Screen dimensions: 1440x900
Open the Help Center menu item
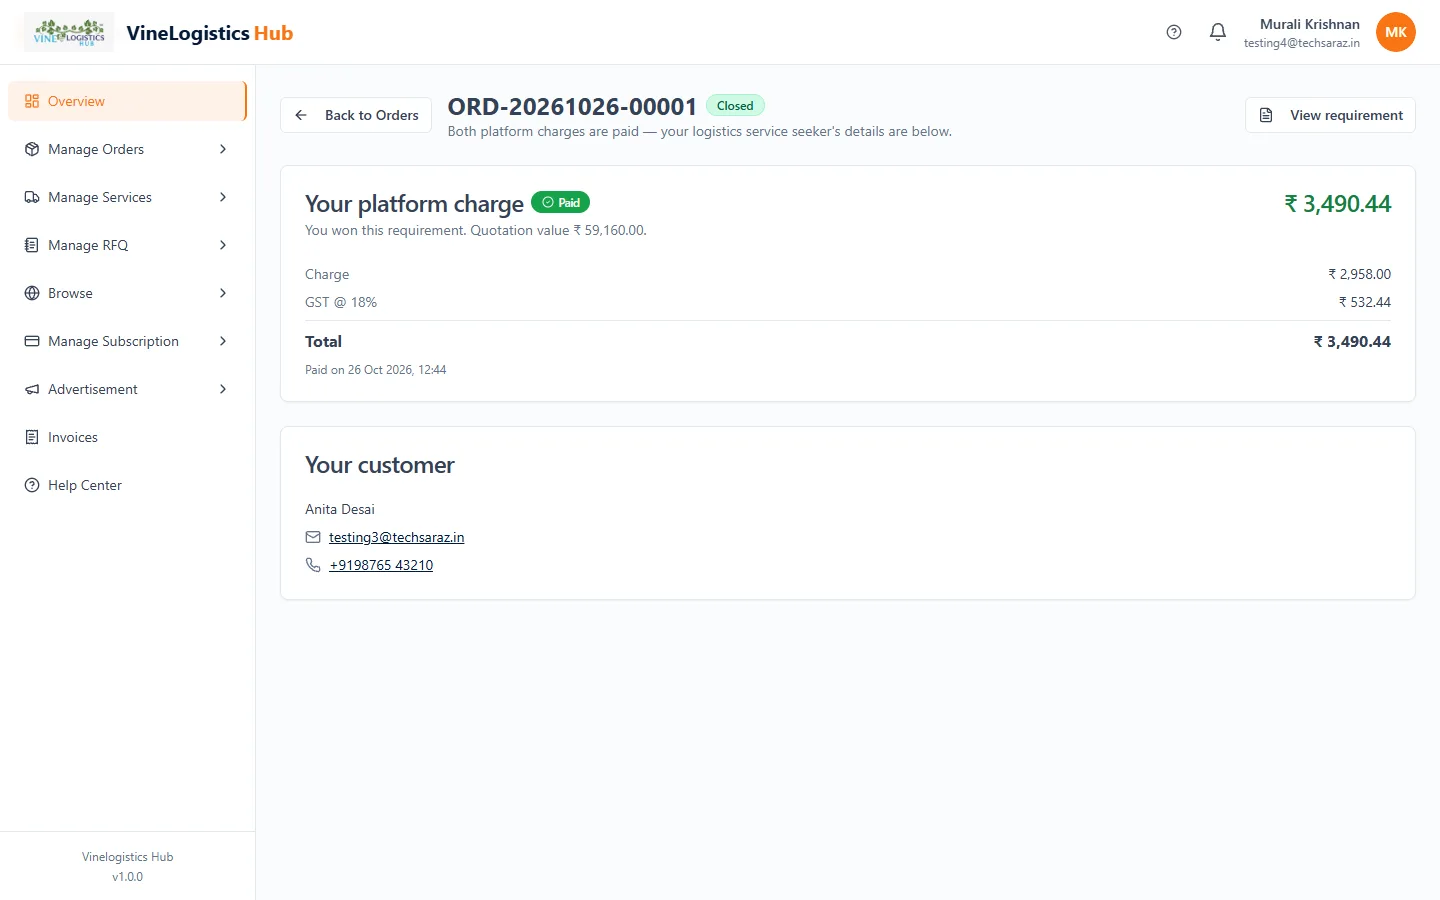(x=127, y=485)
